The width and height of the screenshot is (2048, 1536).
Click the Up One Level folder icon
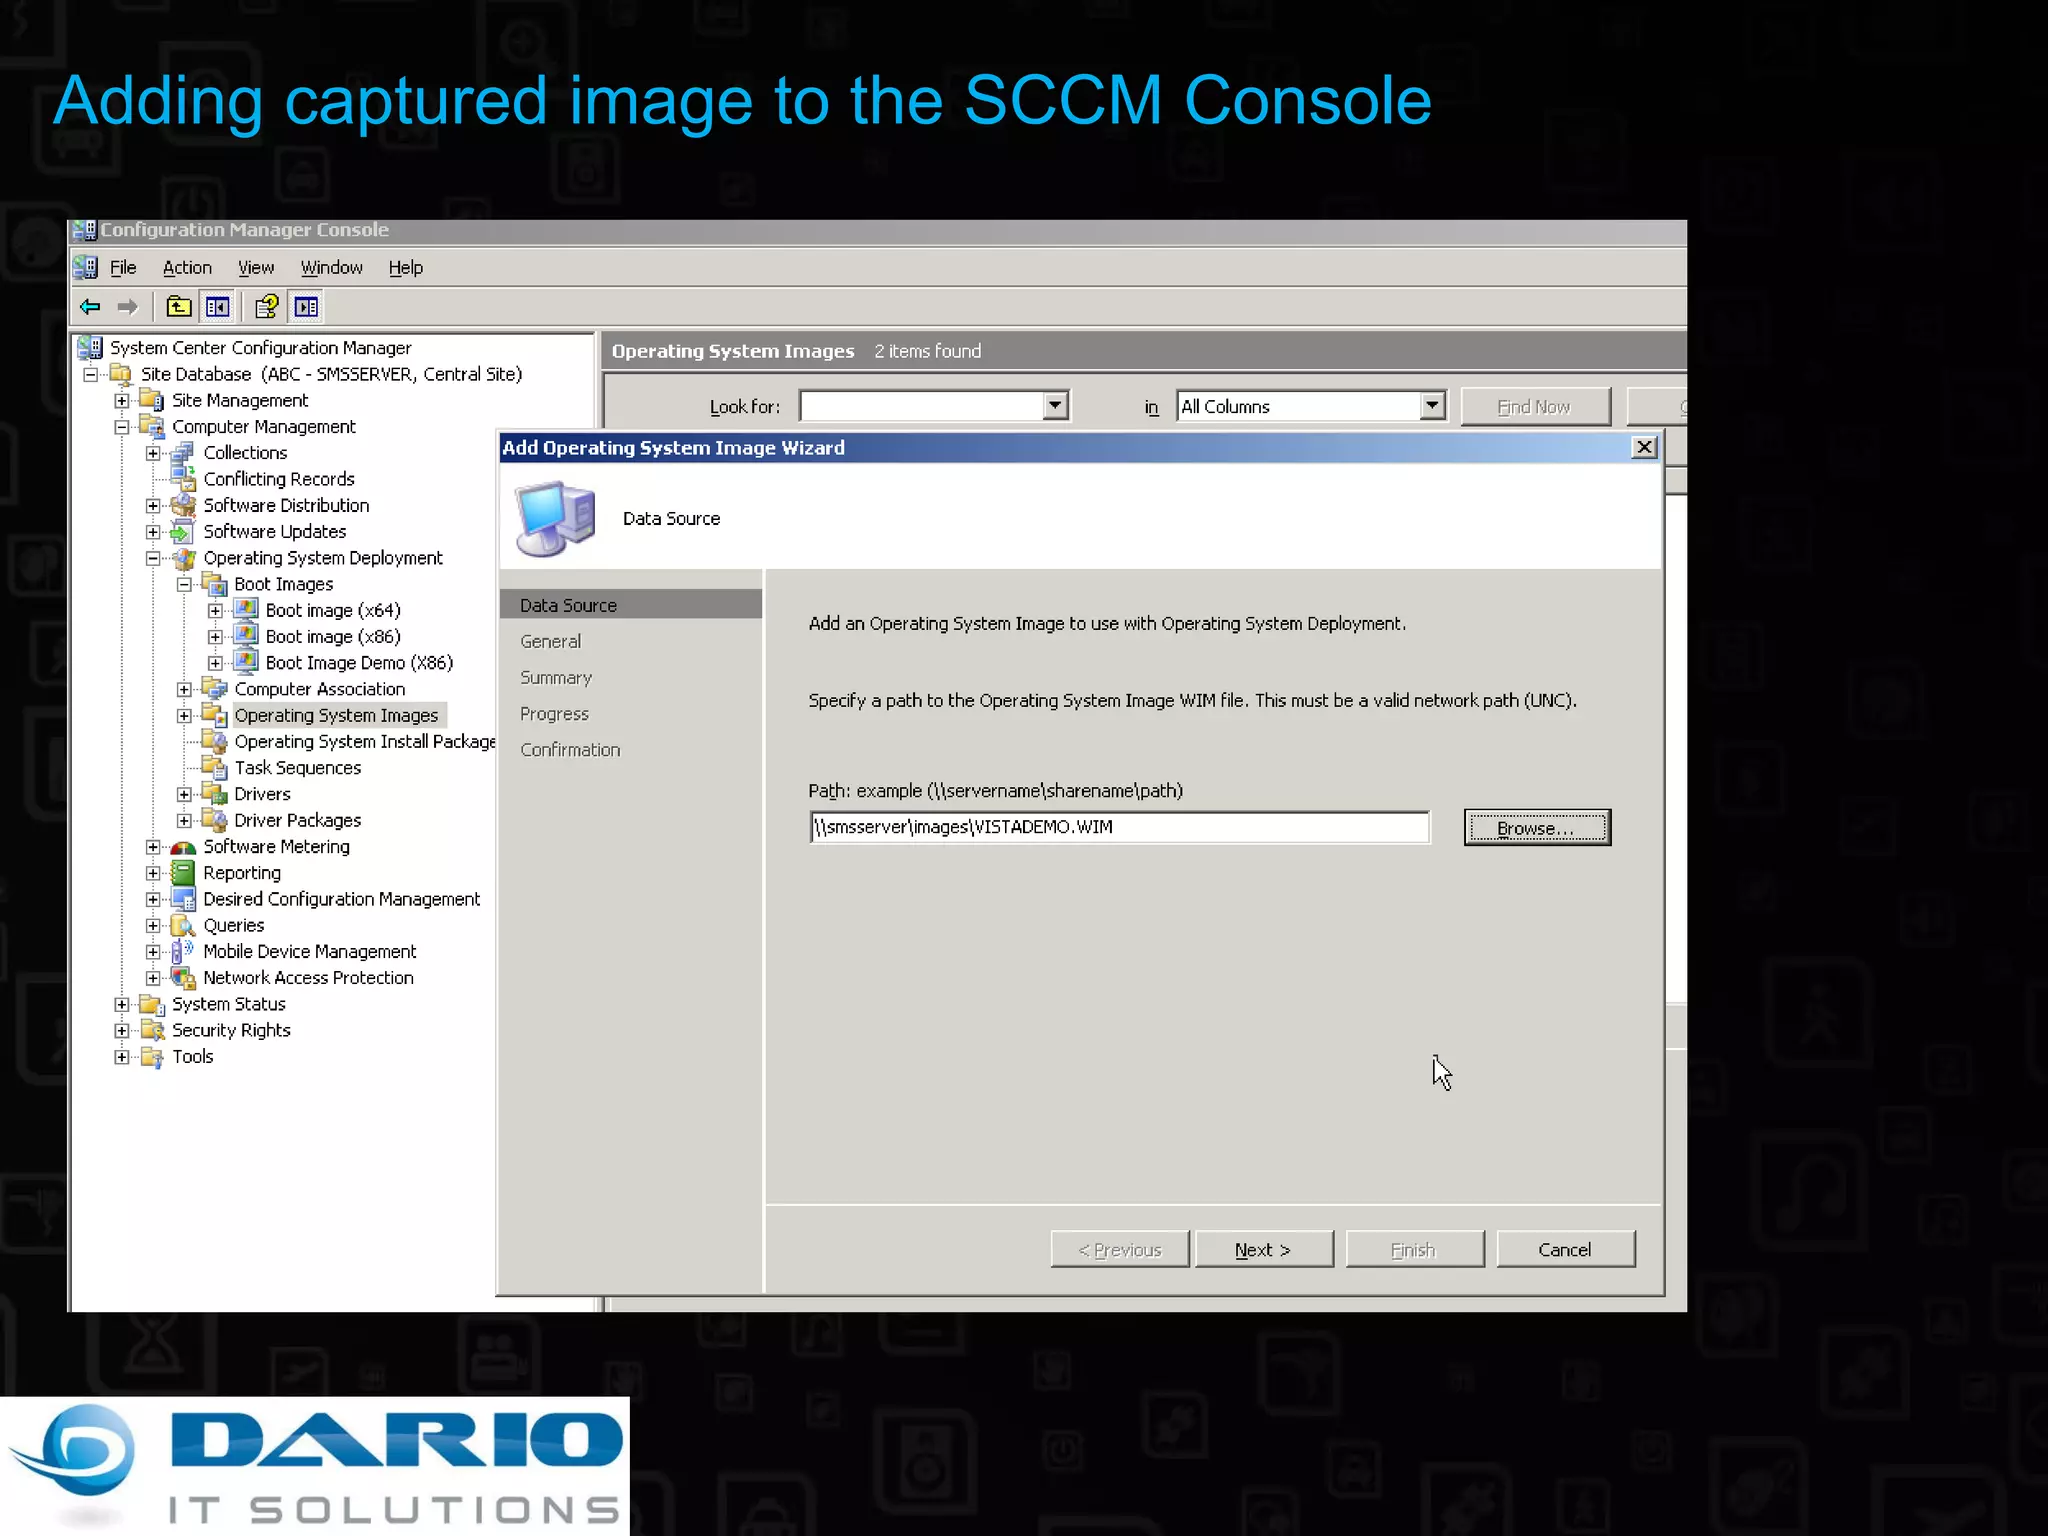(x=179, y=307)
